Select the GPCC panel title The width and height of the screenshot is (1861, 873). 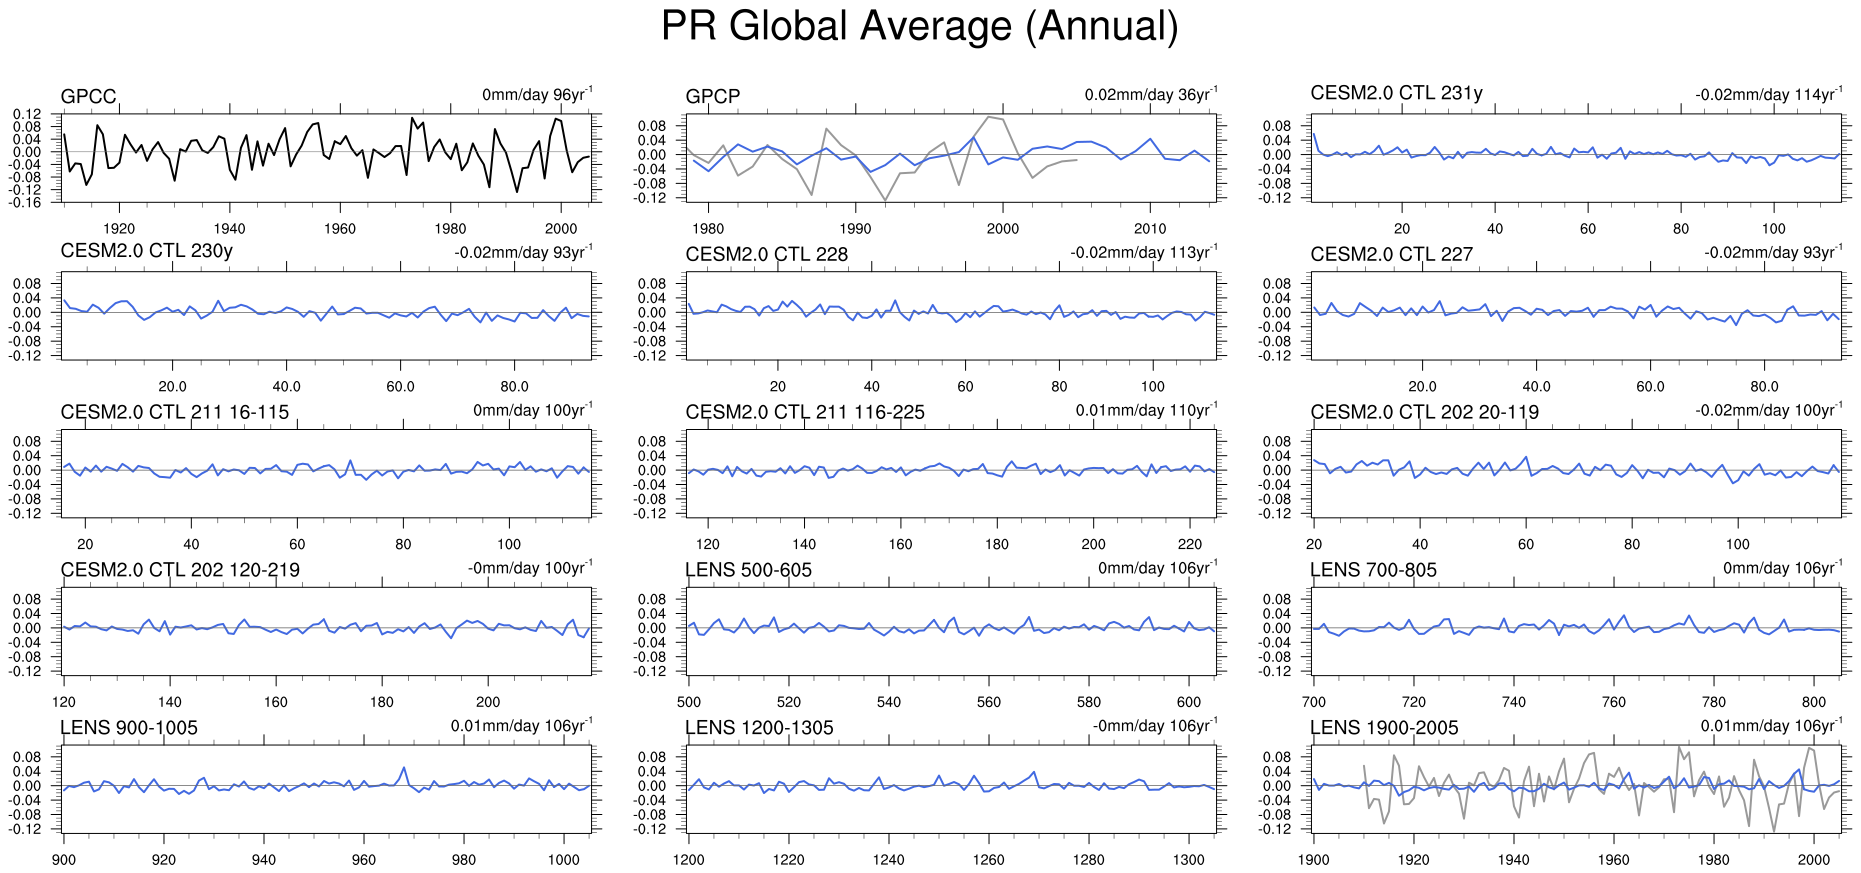(89, 97)
